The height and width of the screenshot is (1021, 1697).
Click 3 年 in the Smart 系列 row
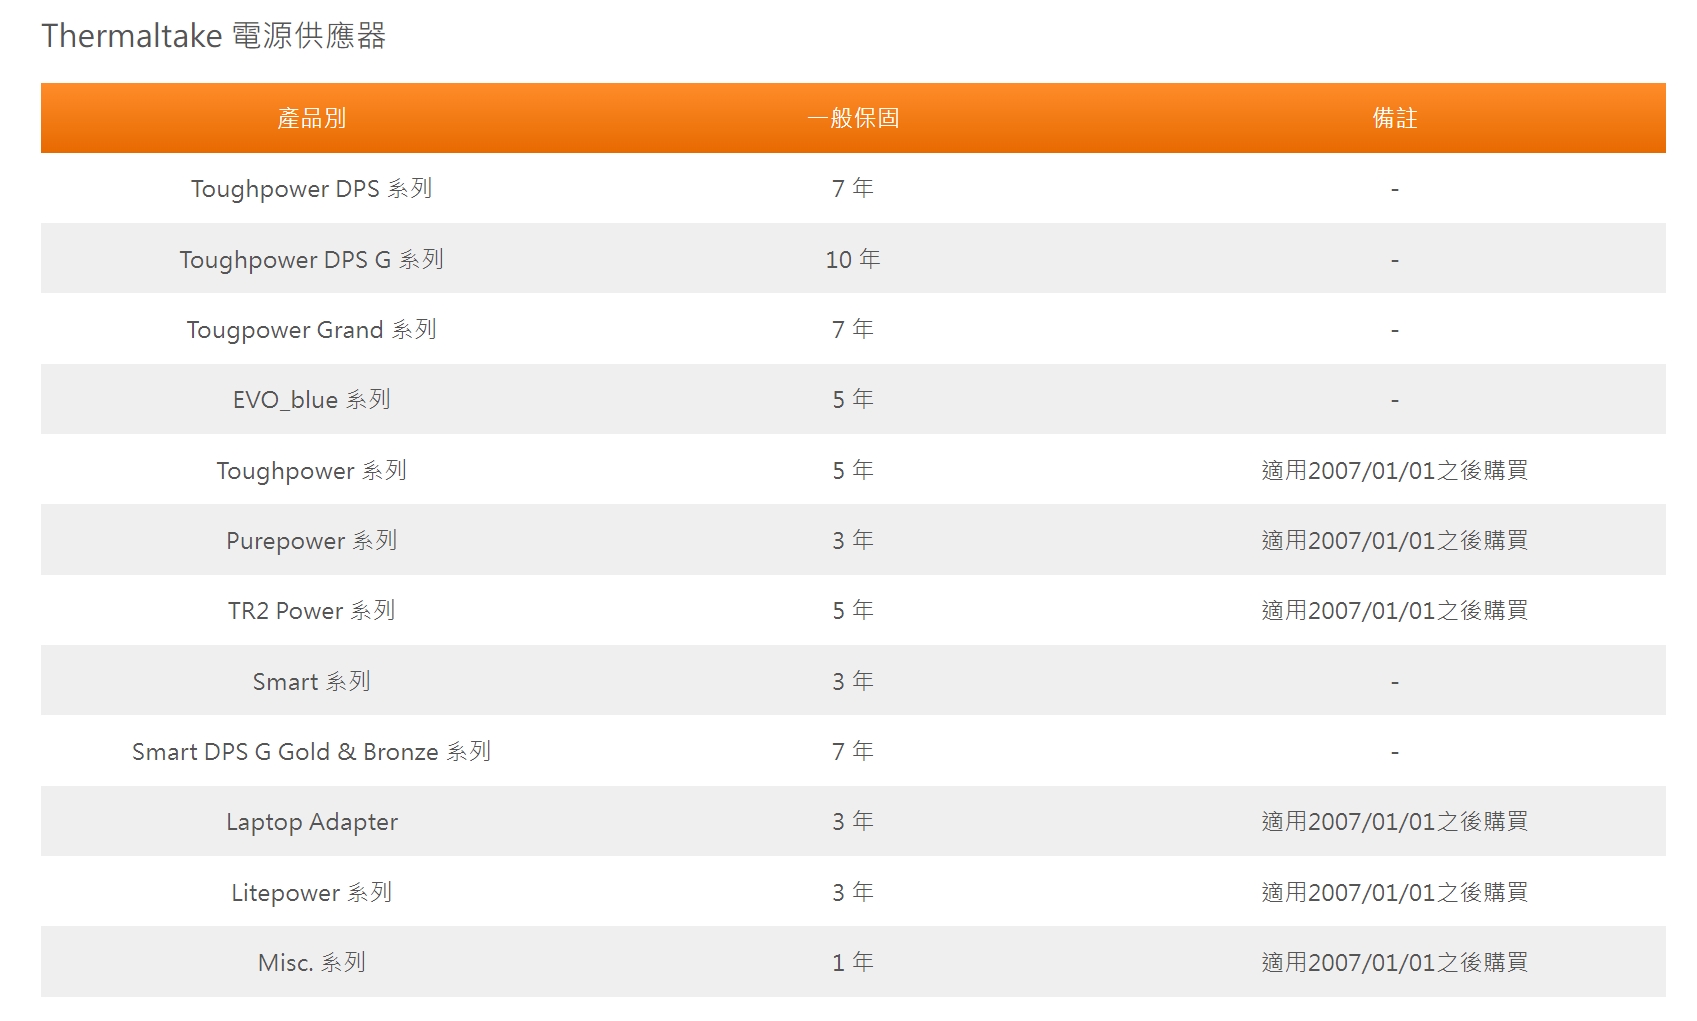[x=853, y=681]
